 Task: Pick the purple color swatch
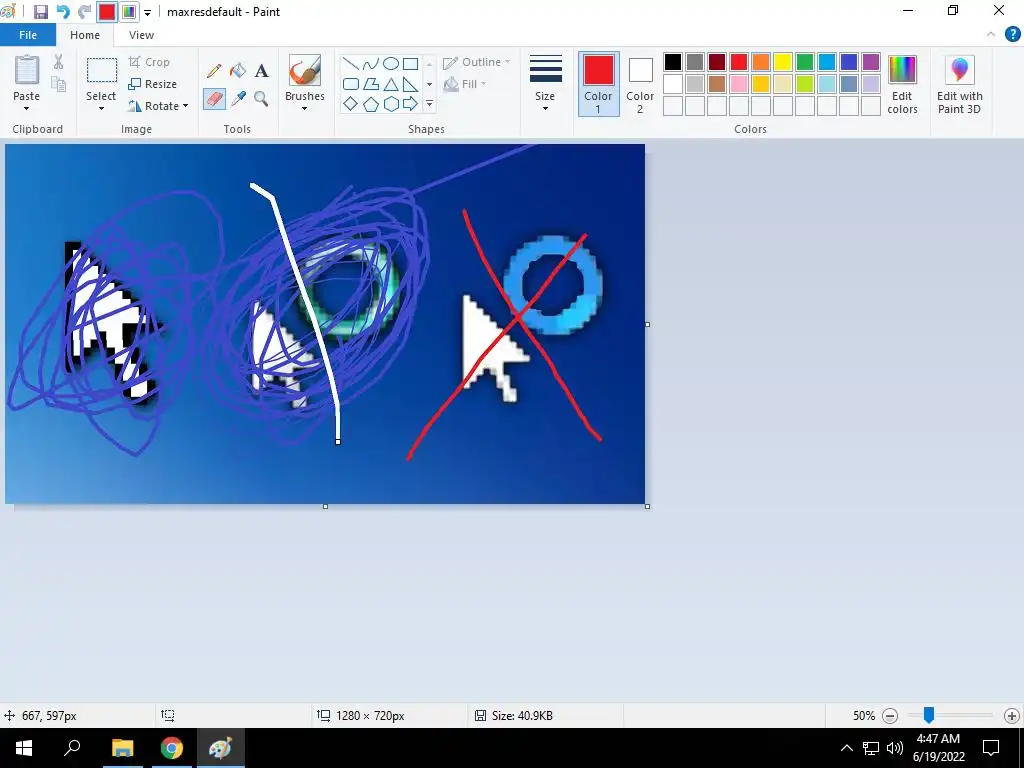click(871, 62)
